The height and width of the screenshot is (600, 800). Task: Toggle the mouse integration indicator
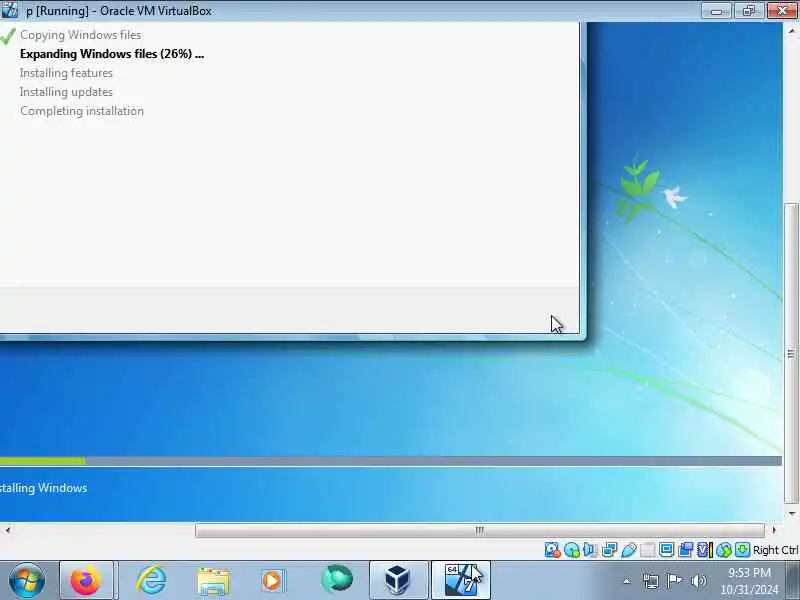pyautogui.click(x=724, y=550)
